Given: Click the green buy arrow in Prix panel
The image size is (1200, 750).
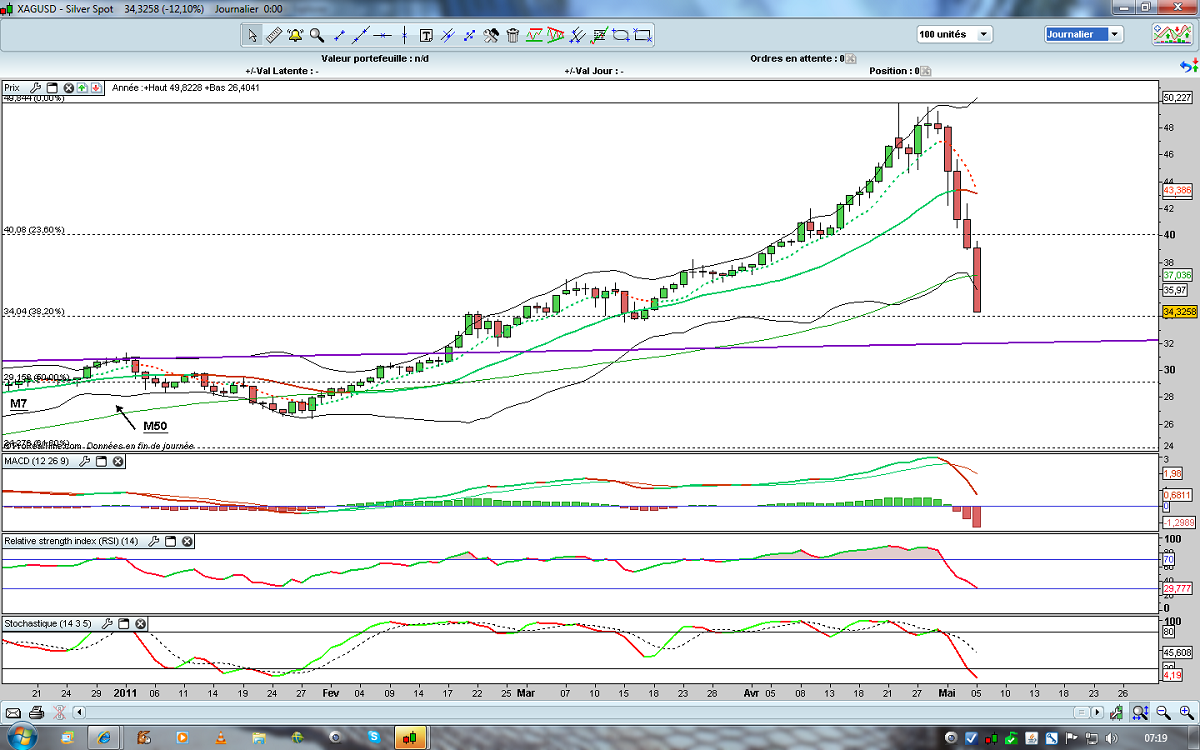Looking at the screenshot, I should 82,88.
